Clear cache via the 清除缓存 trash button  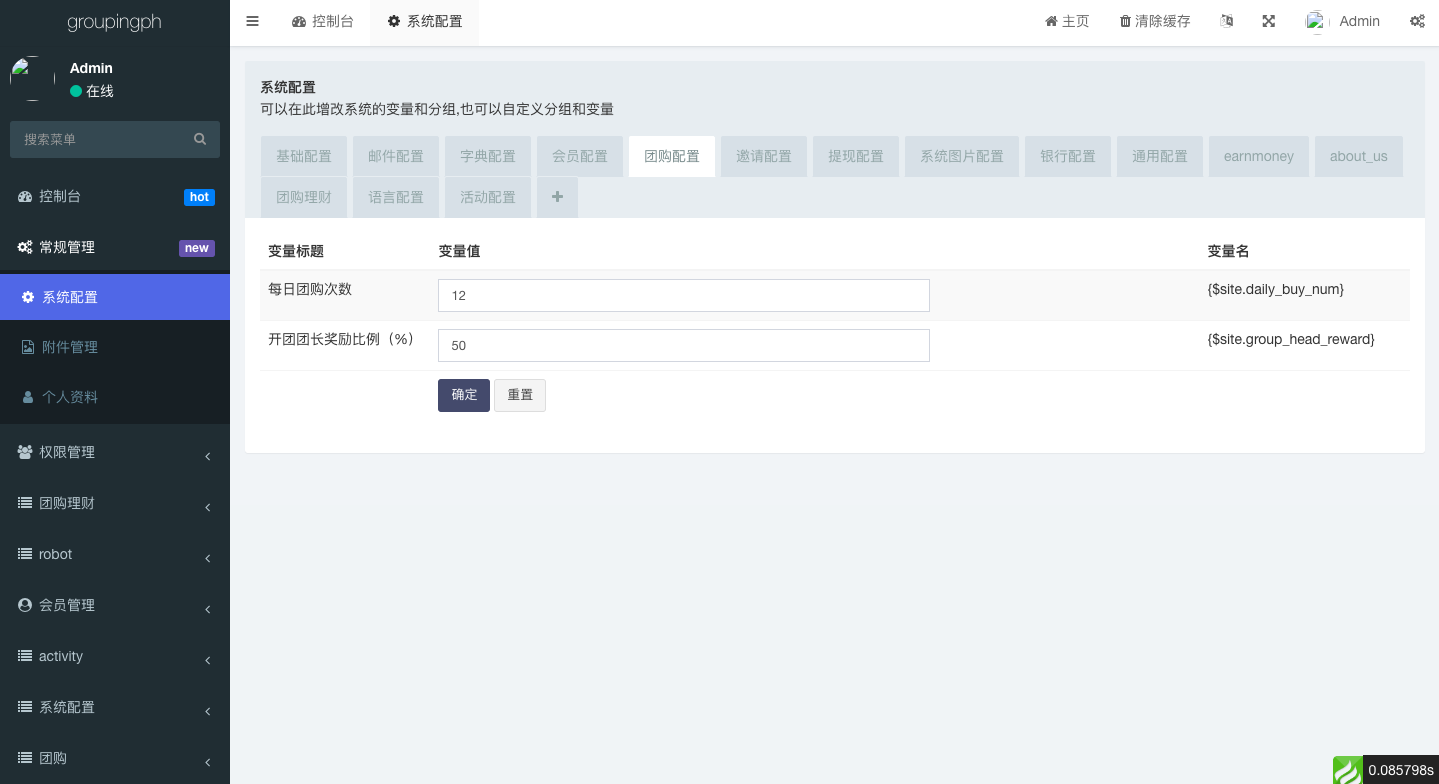(1154, 21)
